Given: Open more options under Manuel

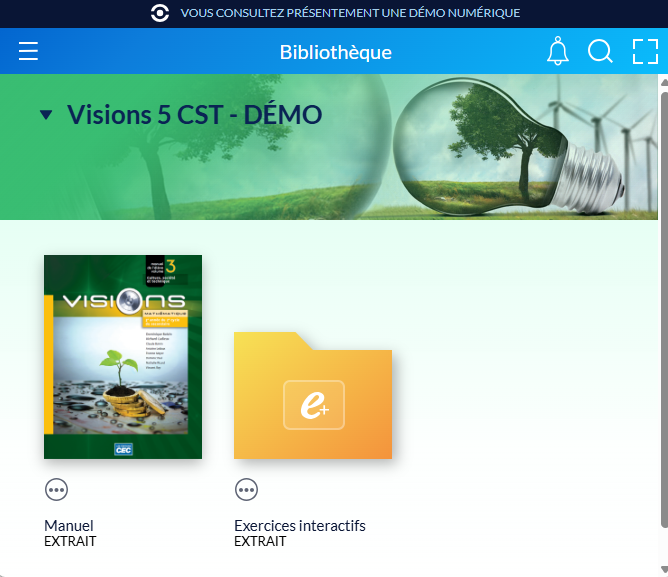Looking at the screenshot, I should click(x=57, y=489).
